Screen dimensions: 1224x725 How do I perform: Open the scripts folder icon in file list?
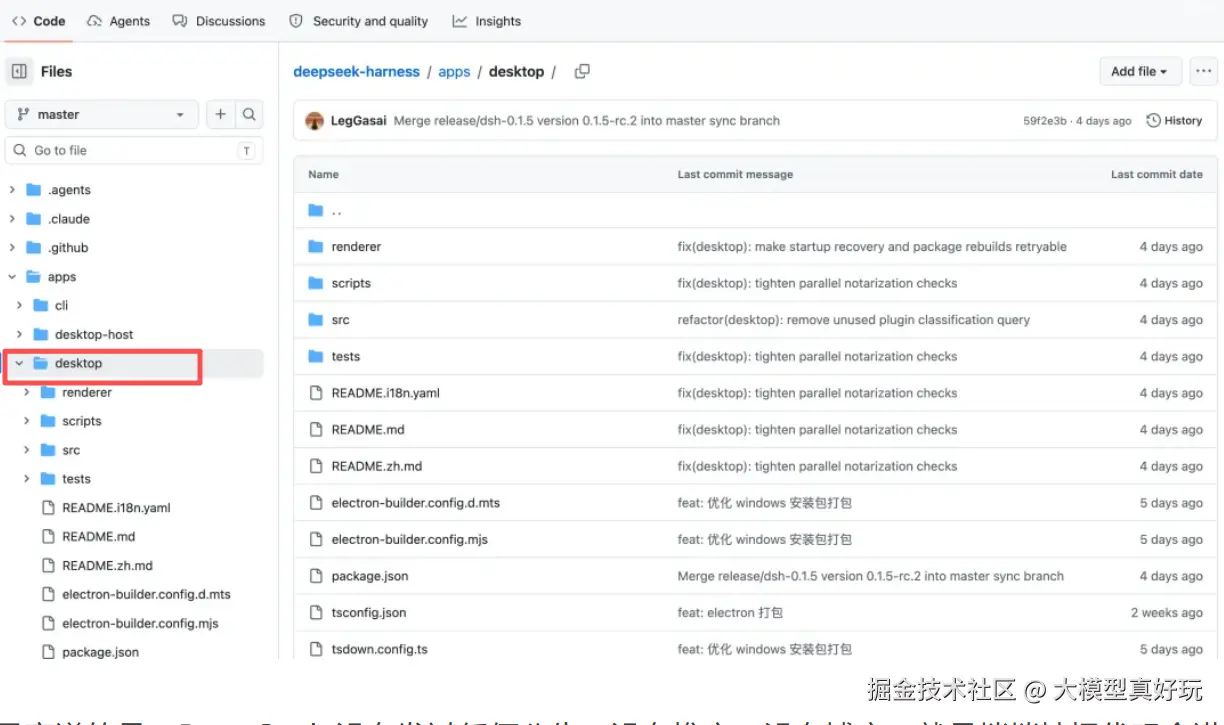point(316,283)
